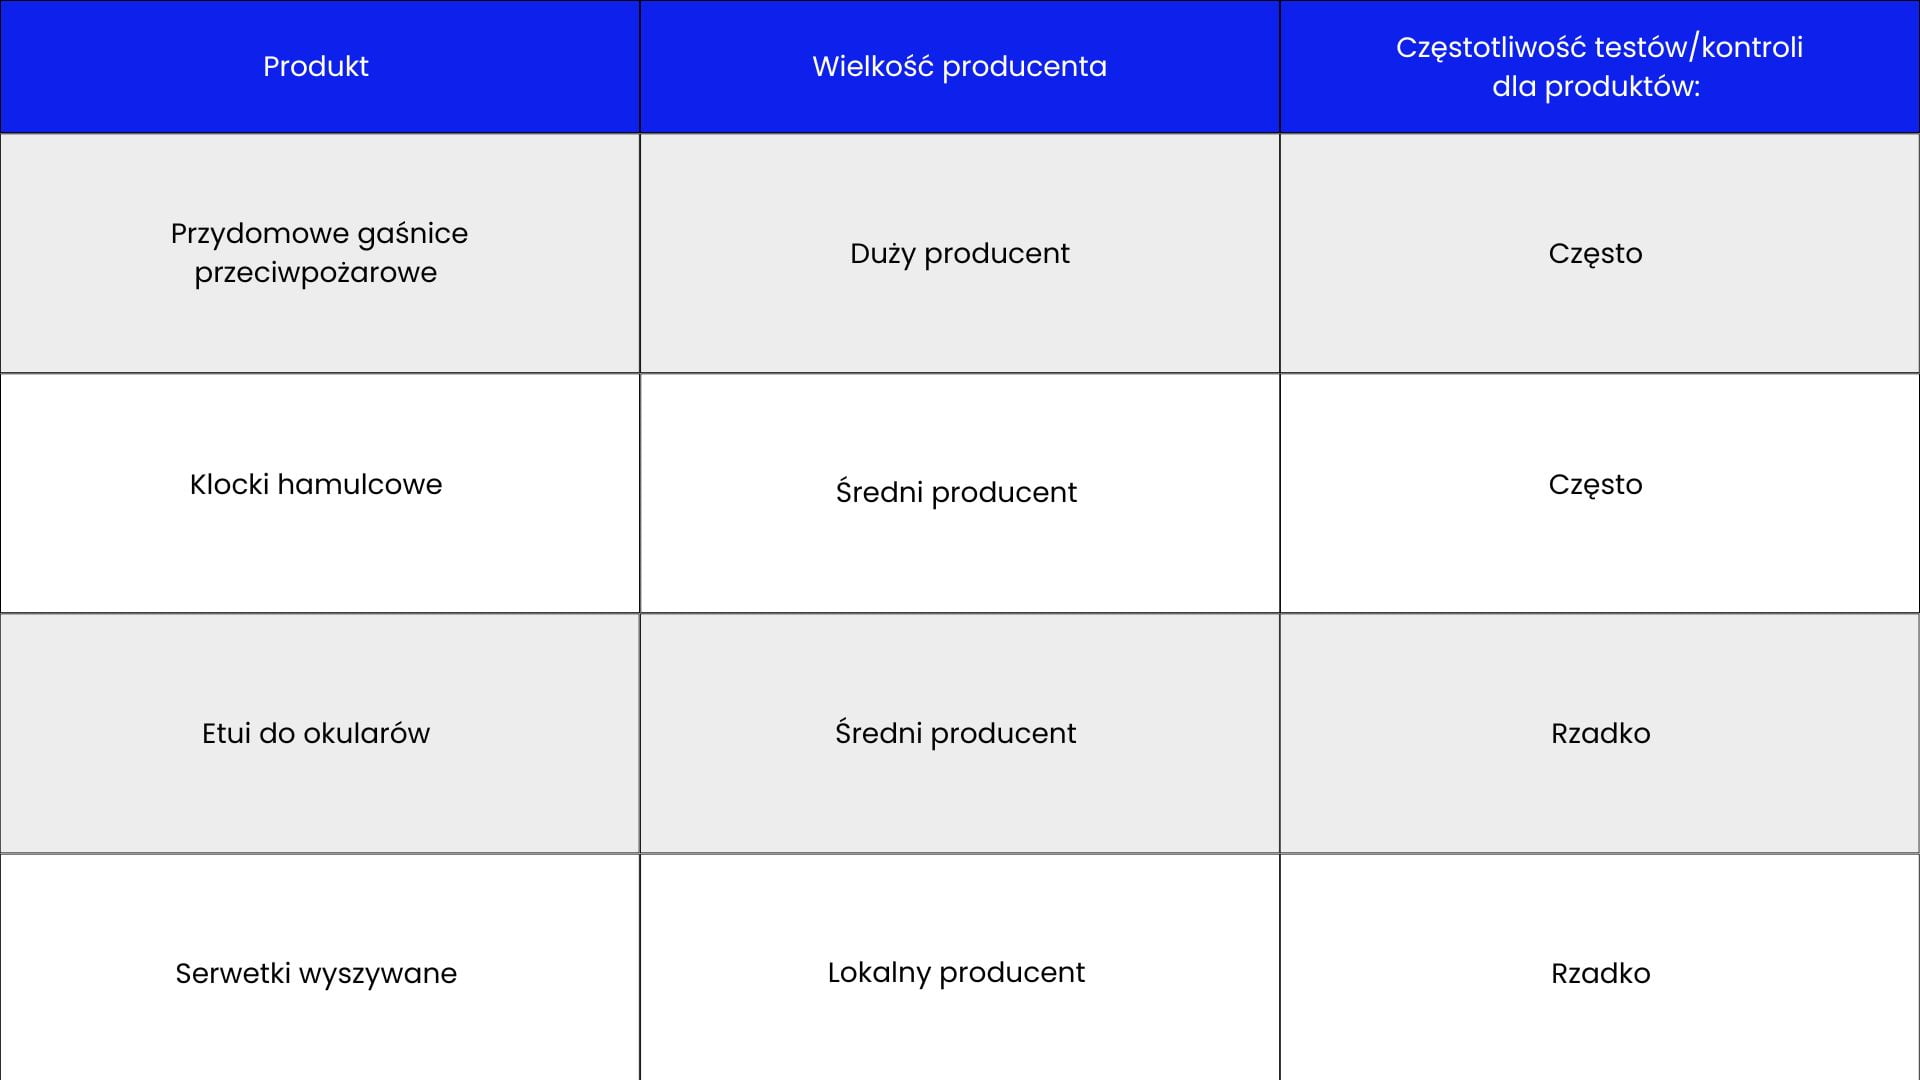
Task: Select the Lokalny producent cell
Action: coord(956,972)
